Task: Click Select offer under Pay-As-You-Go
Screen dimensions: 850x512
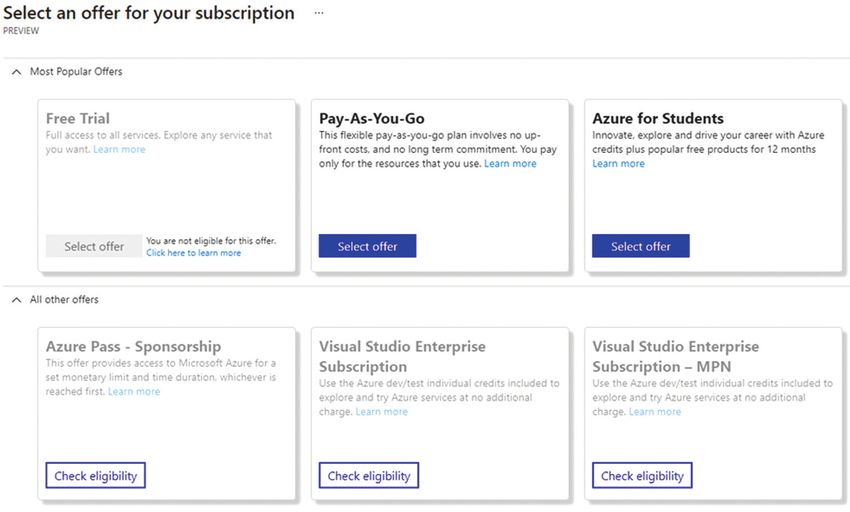Action: pyautogui.click(x=368, y=246)
